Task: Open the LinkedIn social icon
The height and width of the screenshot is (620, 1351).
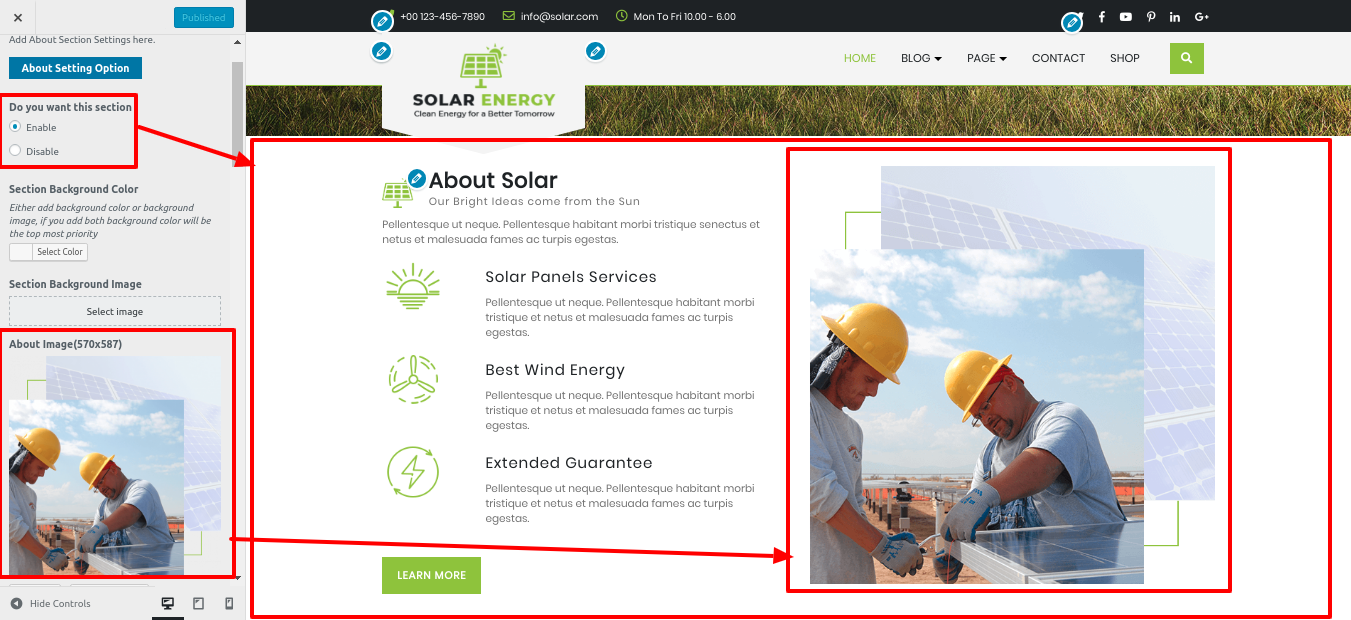Action: tap(1175, 16)
